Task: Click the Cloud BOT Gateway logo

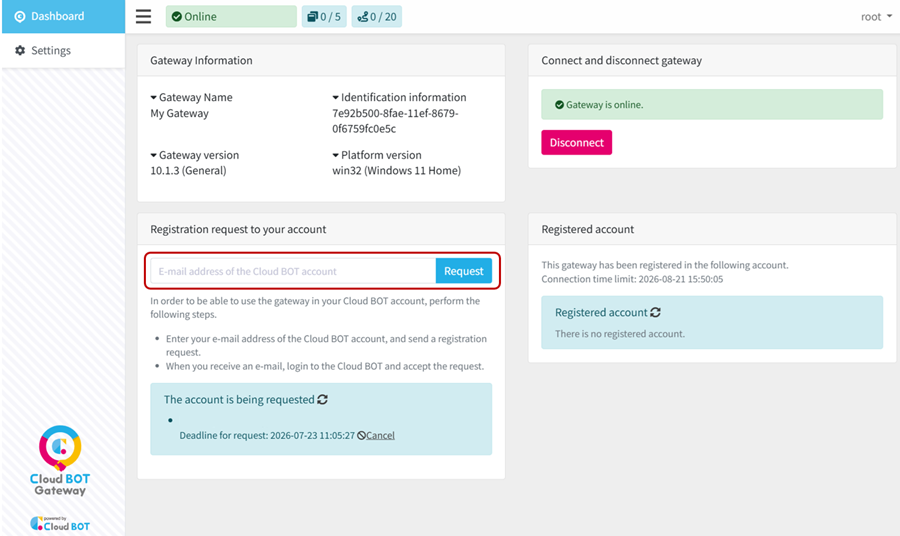Action: [60, 460]
